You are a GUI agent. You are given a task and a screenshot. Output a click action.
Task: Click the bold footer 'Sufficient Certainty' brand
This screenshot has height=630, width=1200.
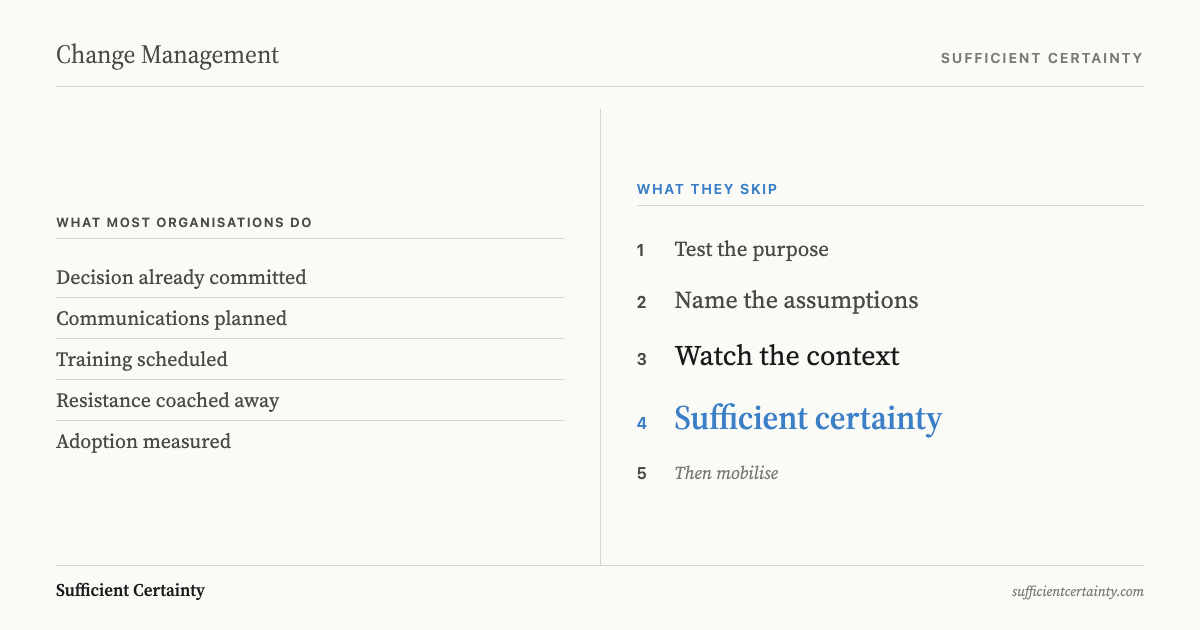point(130,590)
